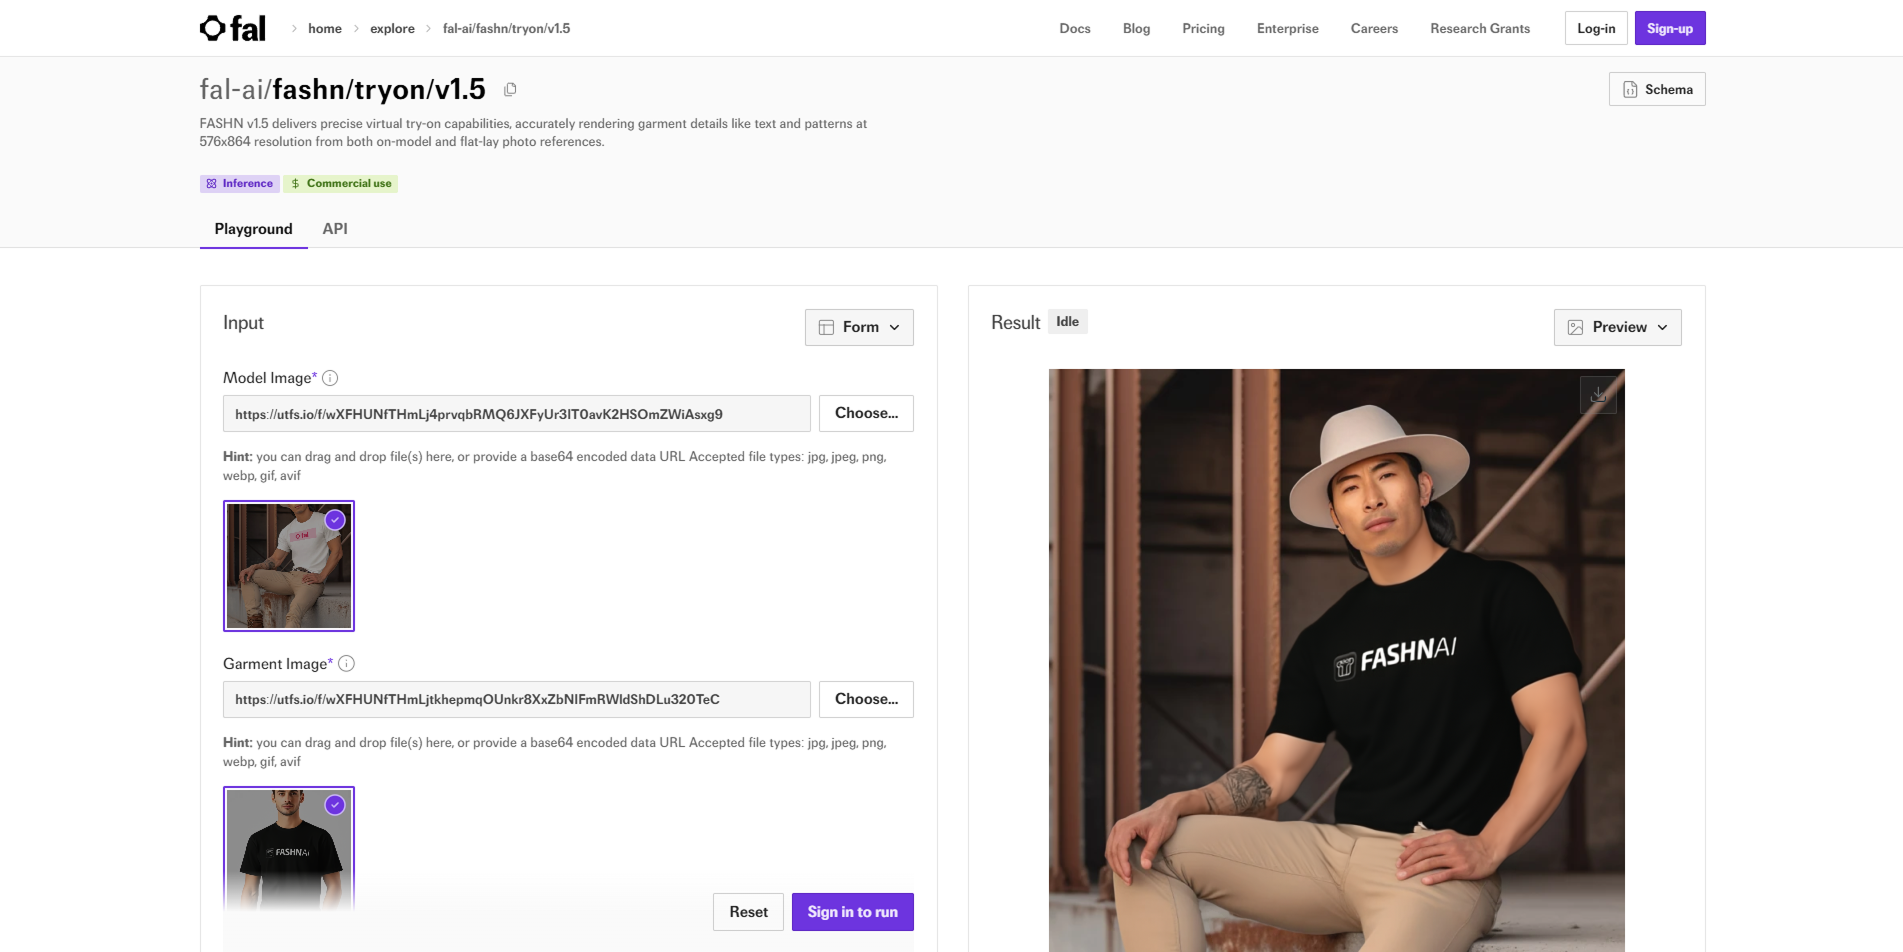Go to the explore breadcrumb
Screen dimensions: 1903x952
(x=392, y=29)
